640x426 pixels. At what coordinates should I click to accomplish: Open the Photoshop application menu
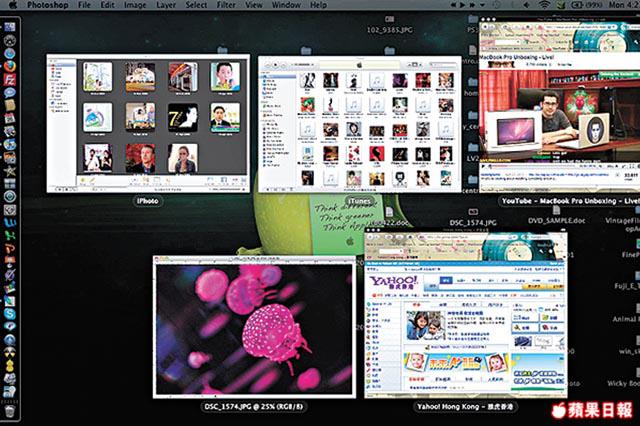[x=47, y=5]
